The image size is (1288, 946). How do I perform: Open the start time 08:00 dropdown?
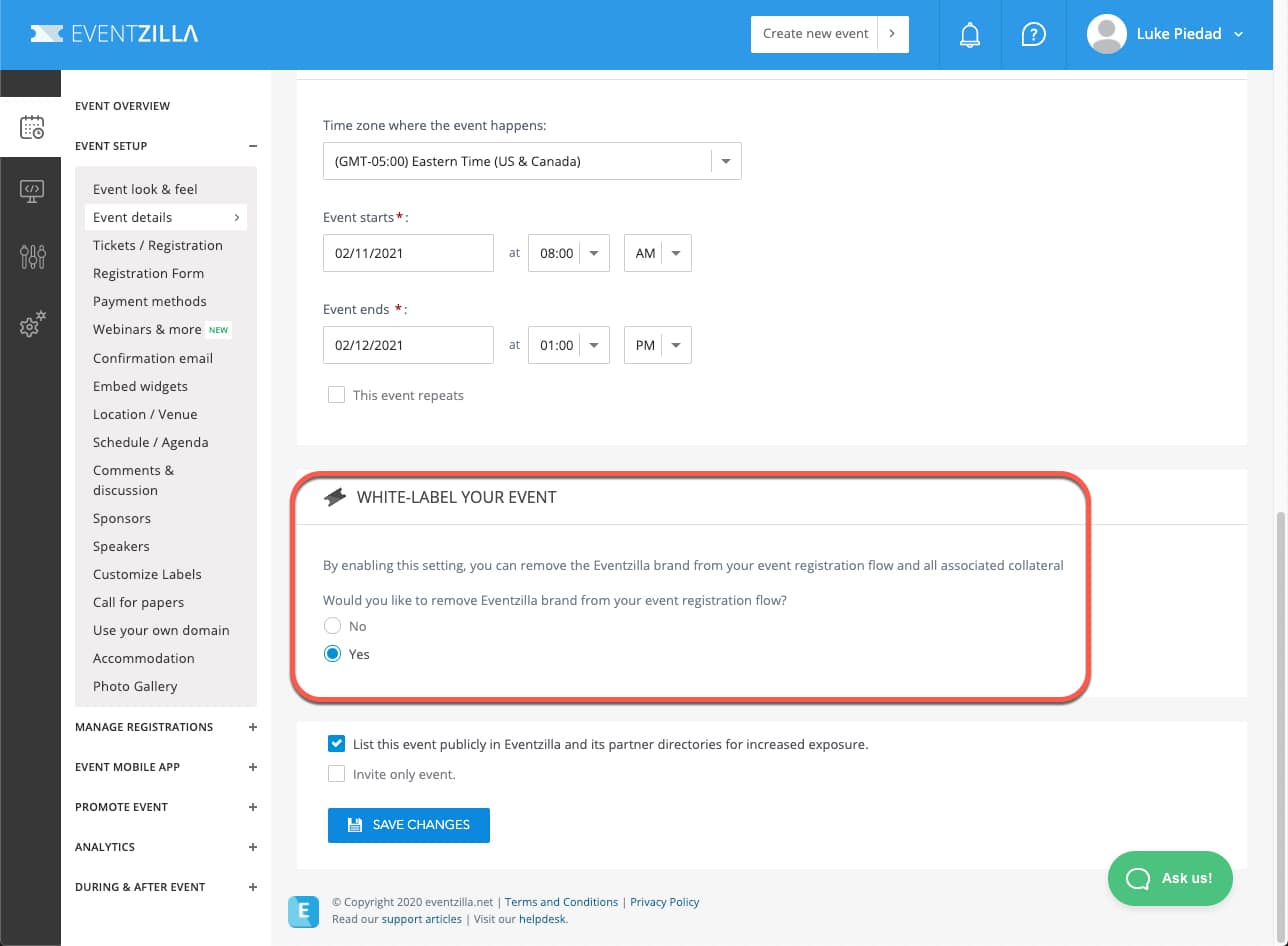568,253
